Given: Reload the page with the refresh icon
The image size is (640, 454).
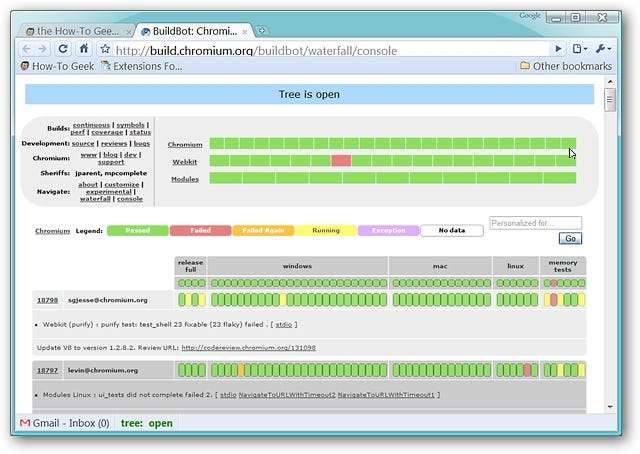Looking at the screenshot, I should pos(63,49).
